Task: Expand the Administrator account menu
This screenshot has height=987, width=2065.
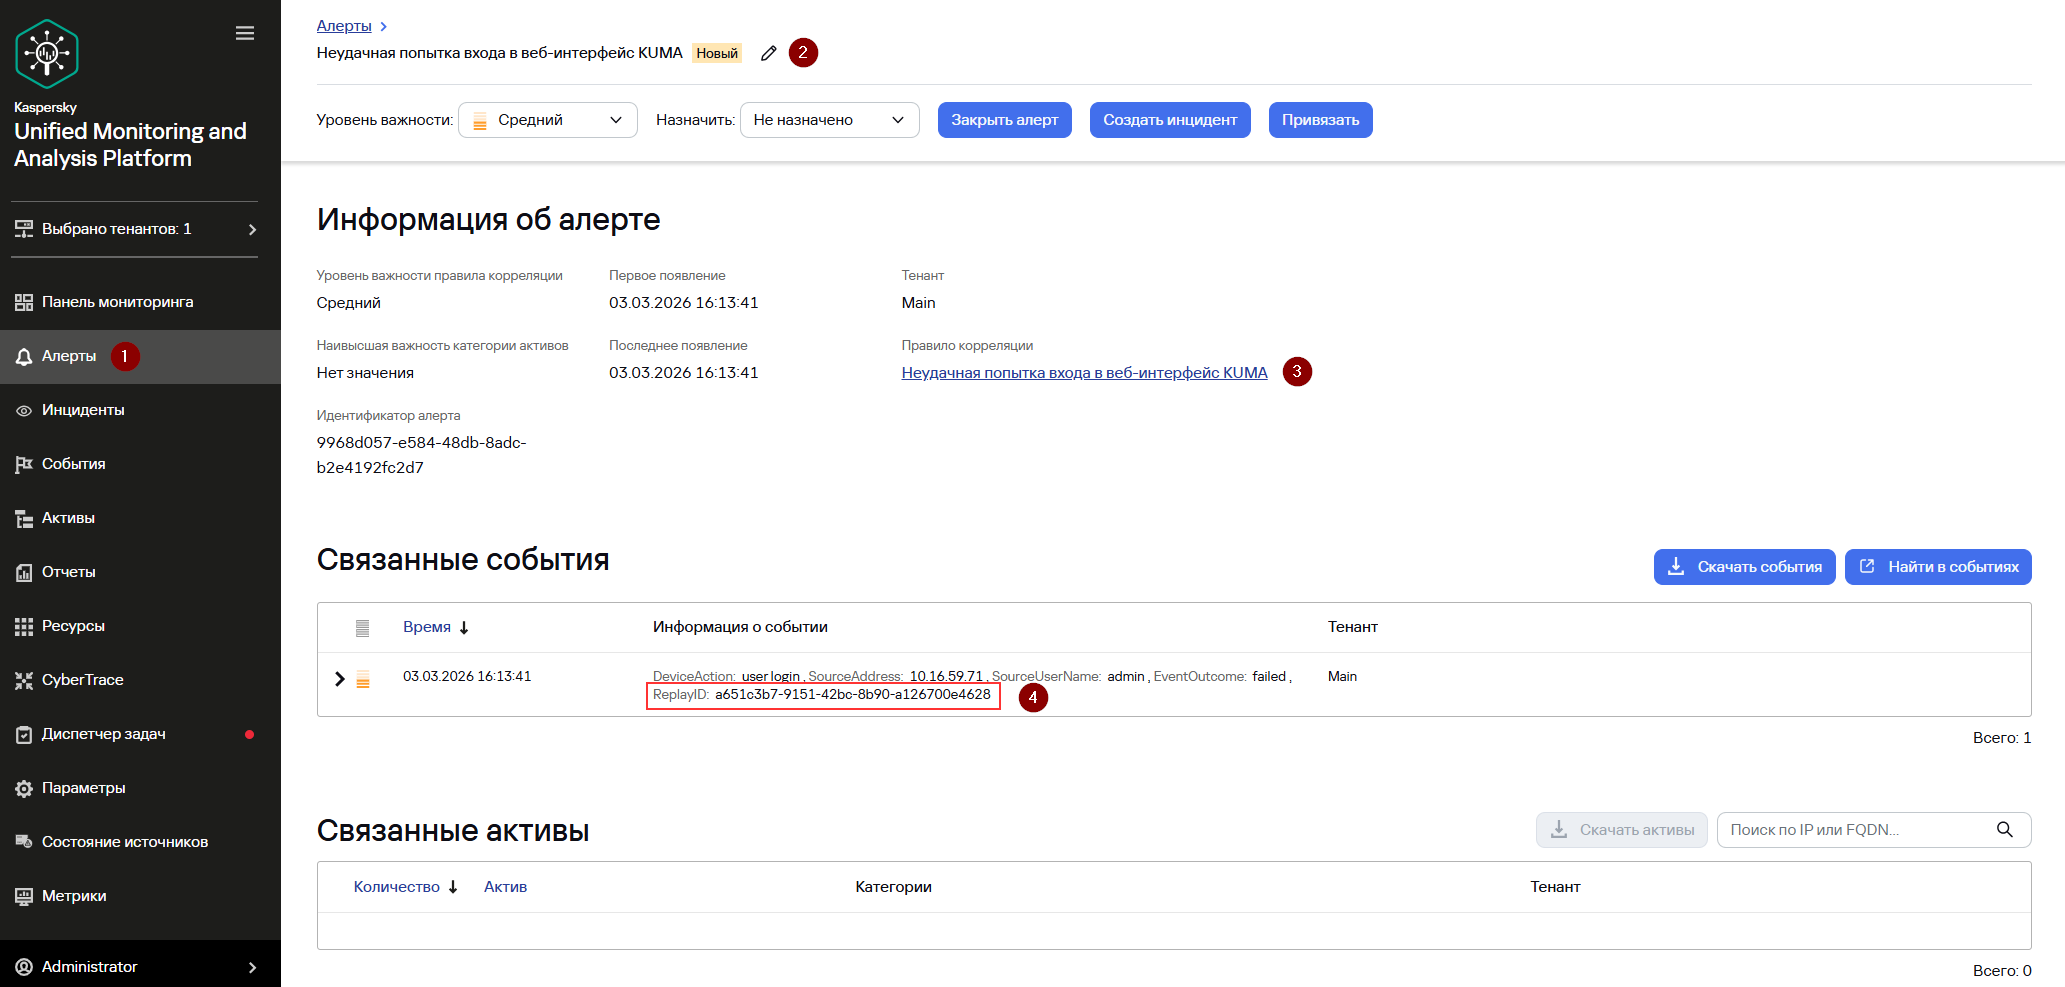Action: tap(140, 967)
